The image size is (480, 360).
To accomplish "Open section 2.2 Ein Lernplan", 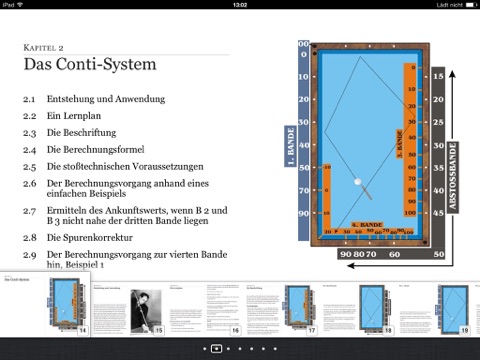I will coord(62,116).
